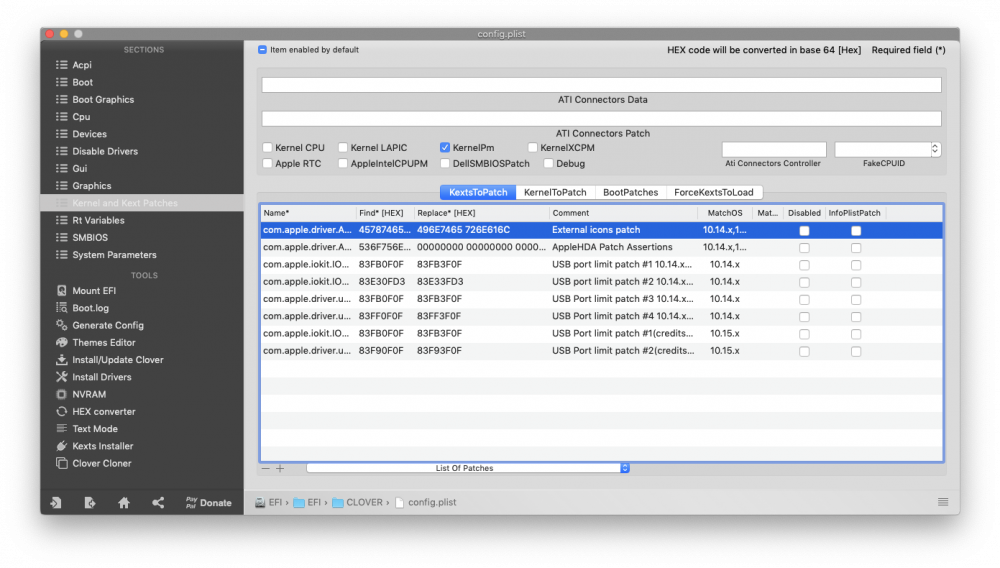
Task: Click the Text Mode lines icon
Action: click(62, 428)
